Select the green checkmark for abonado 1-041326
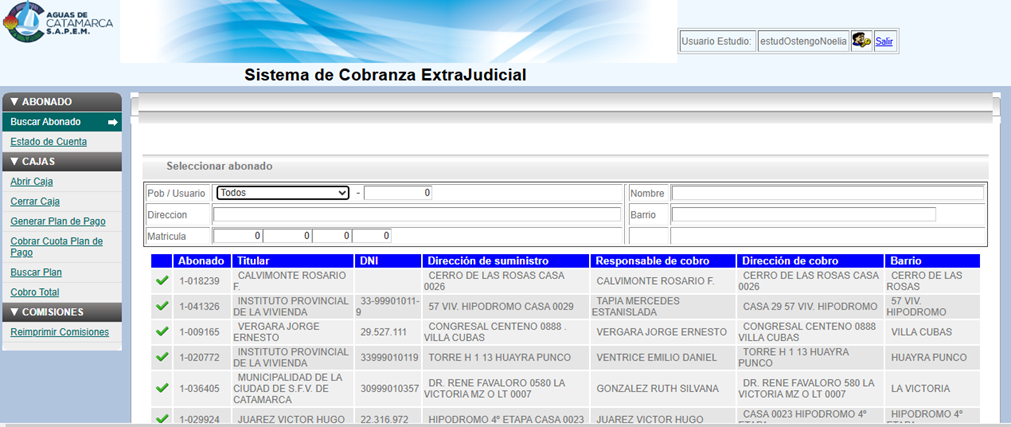1011x427 pixels. [x=162, y=306]
